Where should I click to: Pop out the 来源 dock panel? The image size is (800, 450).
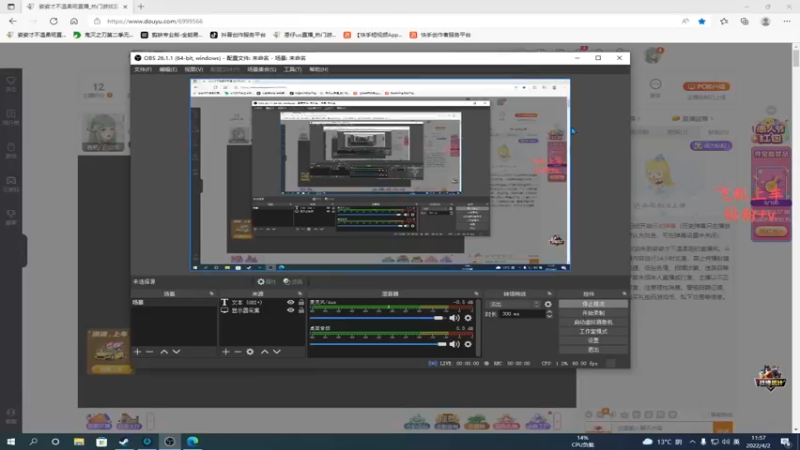point(299,294)
